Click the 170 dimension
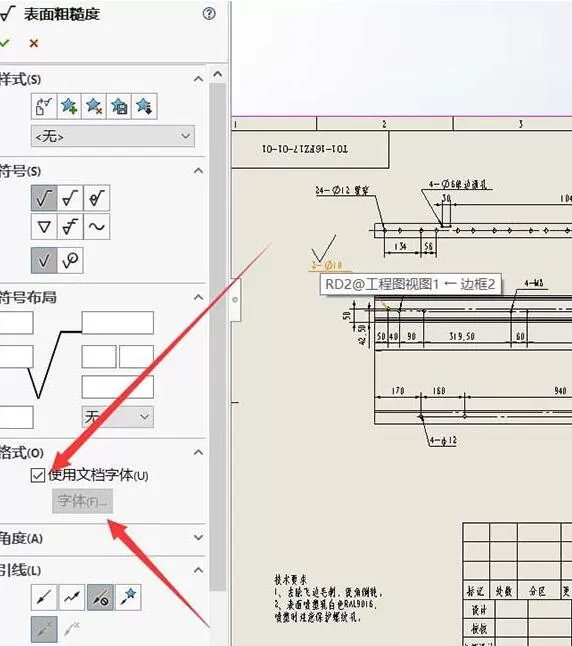The width and height of the screenshot is (572, 646). tap(398, 390)
